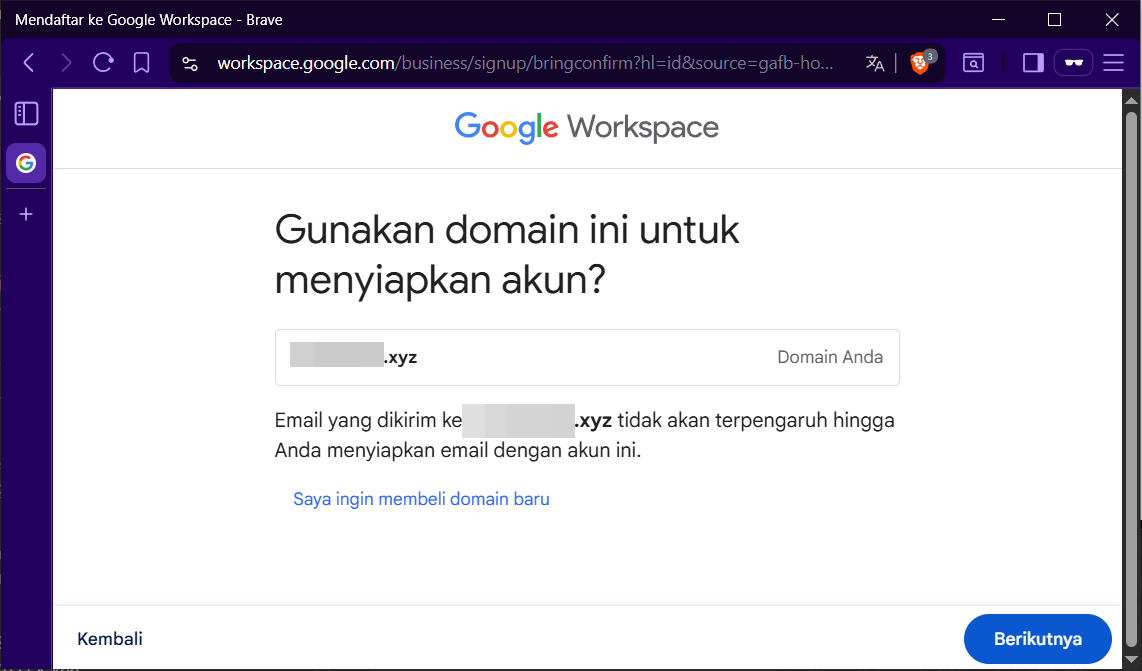Viewport: 1142px width, 671px height.
Task: Open site settings icon in address bar
Action: click(190, 63)
